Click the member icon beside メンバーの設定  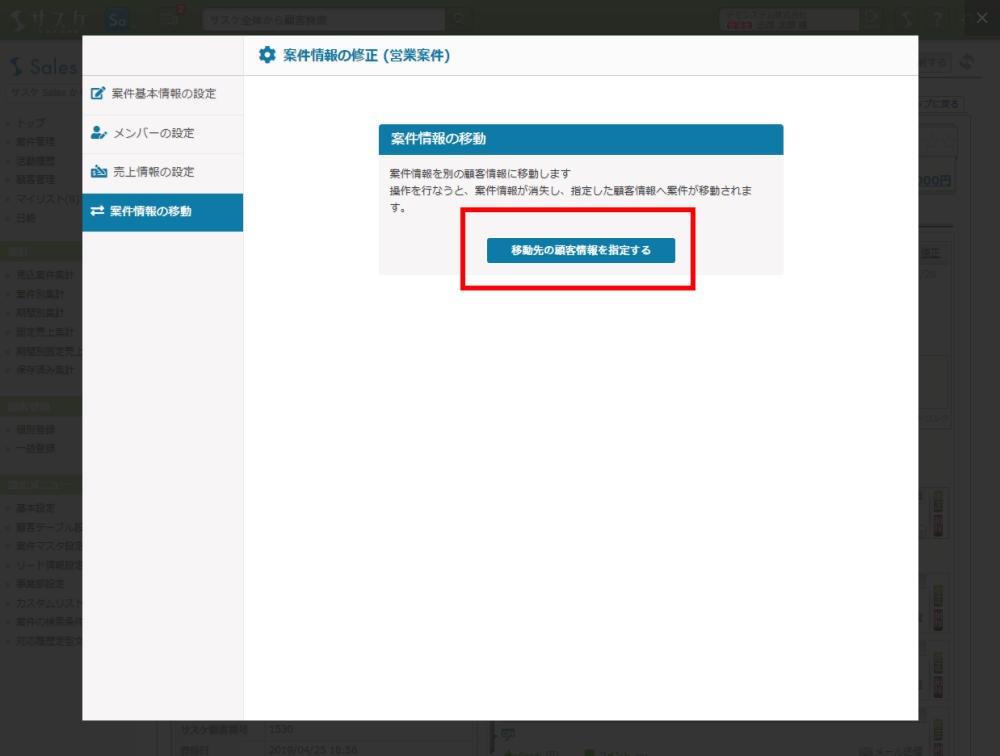tap(98, 133)
